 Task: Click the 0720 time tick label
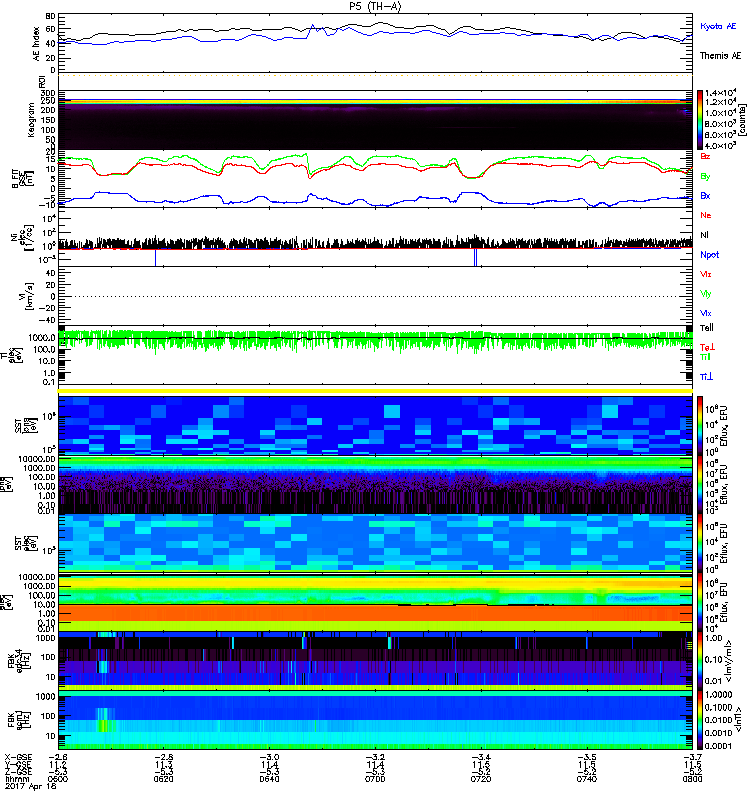[481, 779]
